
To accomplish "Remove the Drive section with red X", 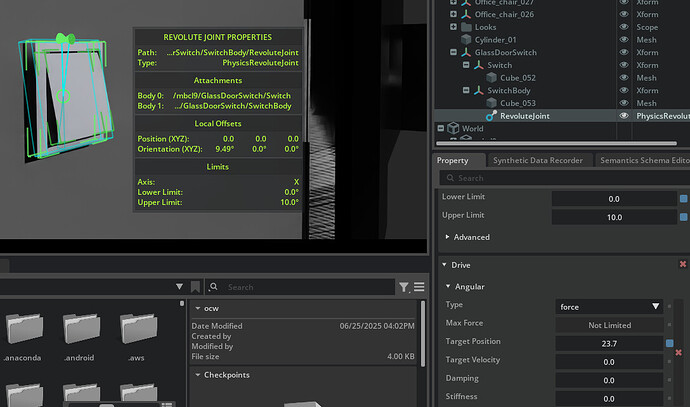I will pyautogui.click(x=683, y=264).
